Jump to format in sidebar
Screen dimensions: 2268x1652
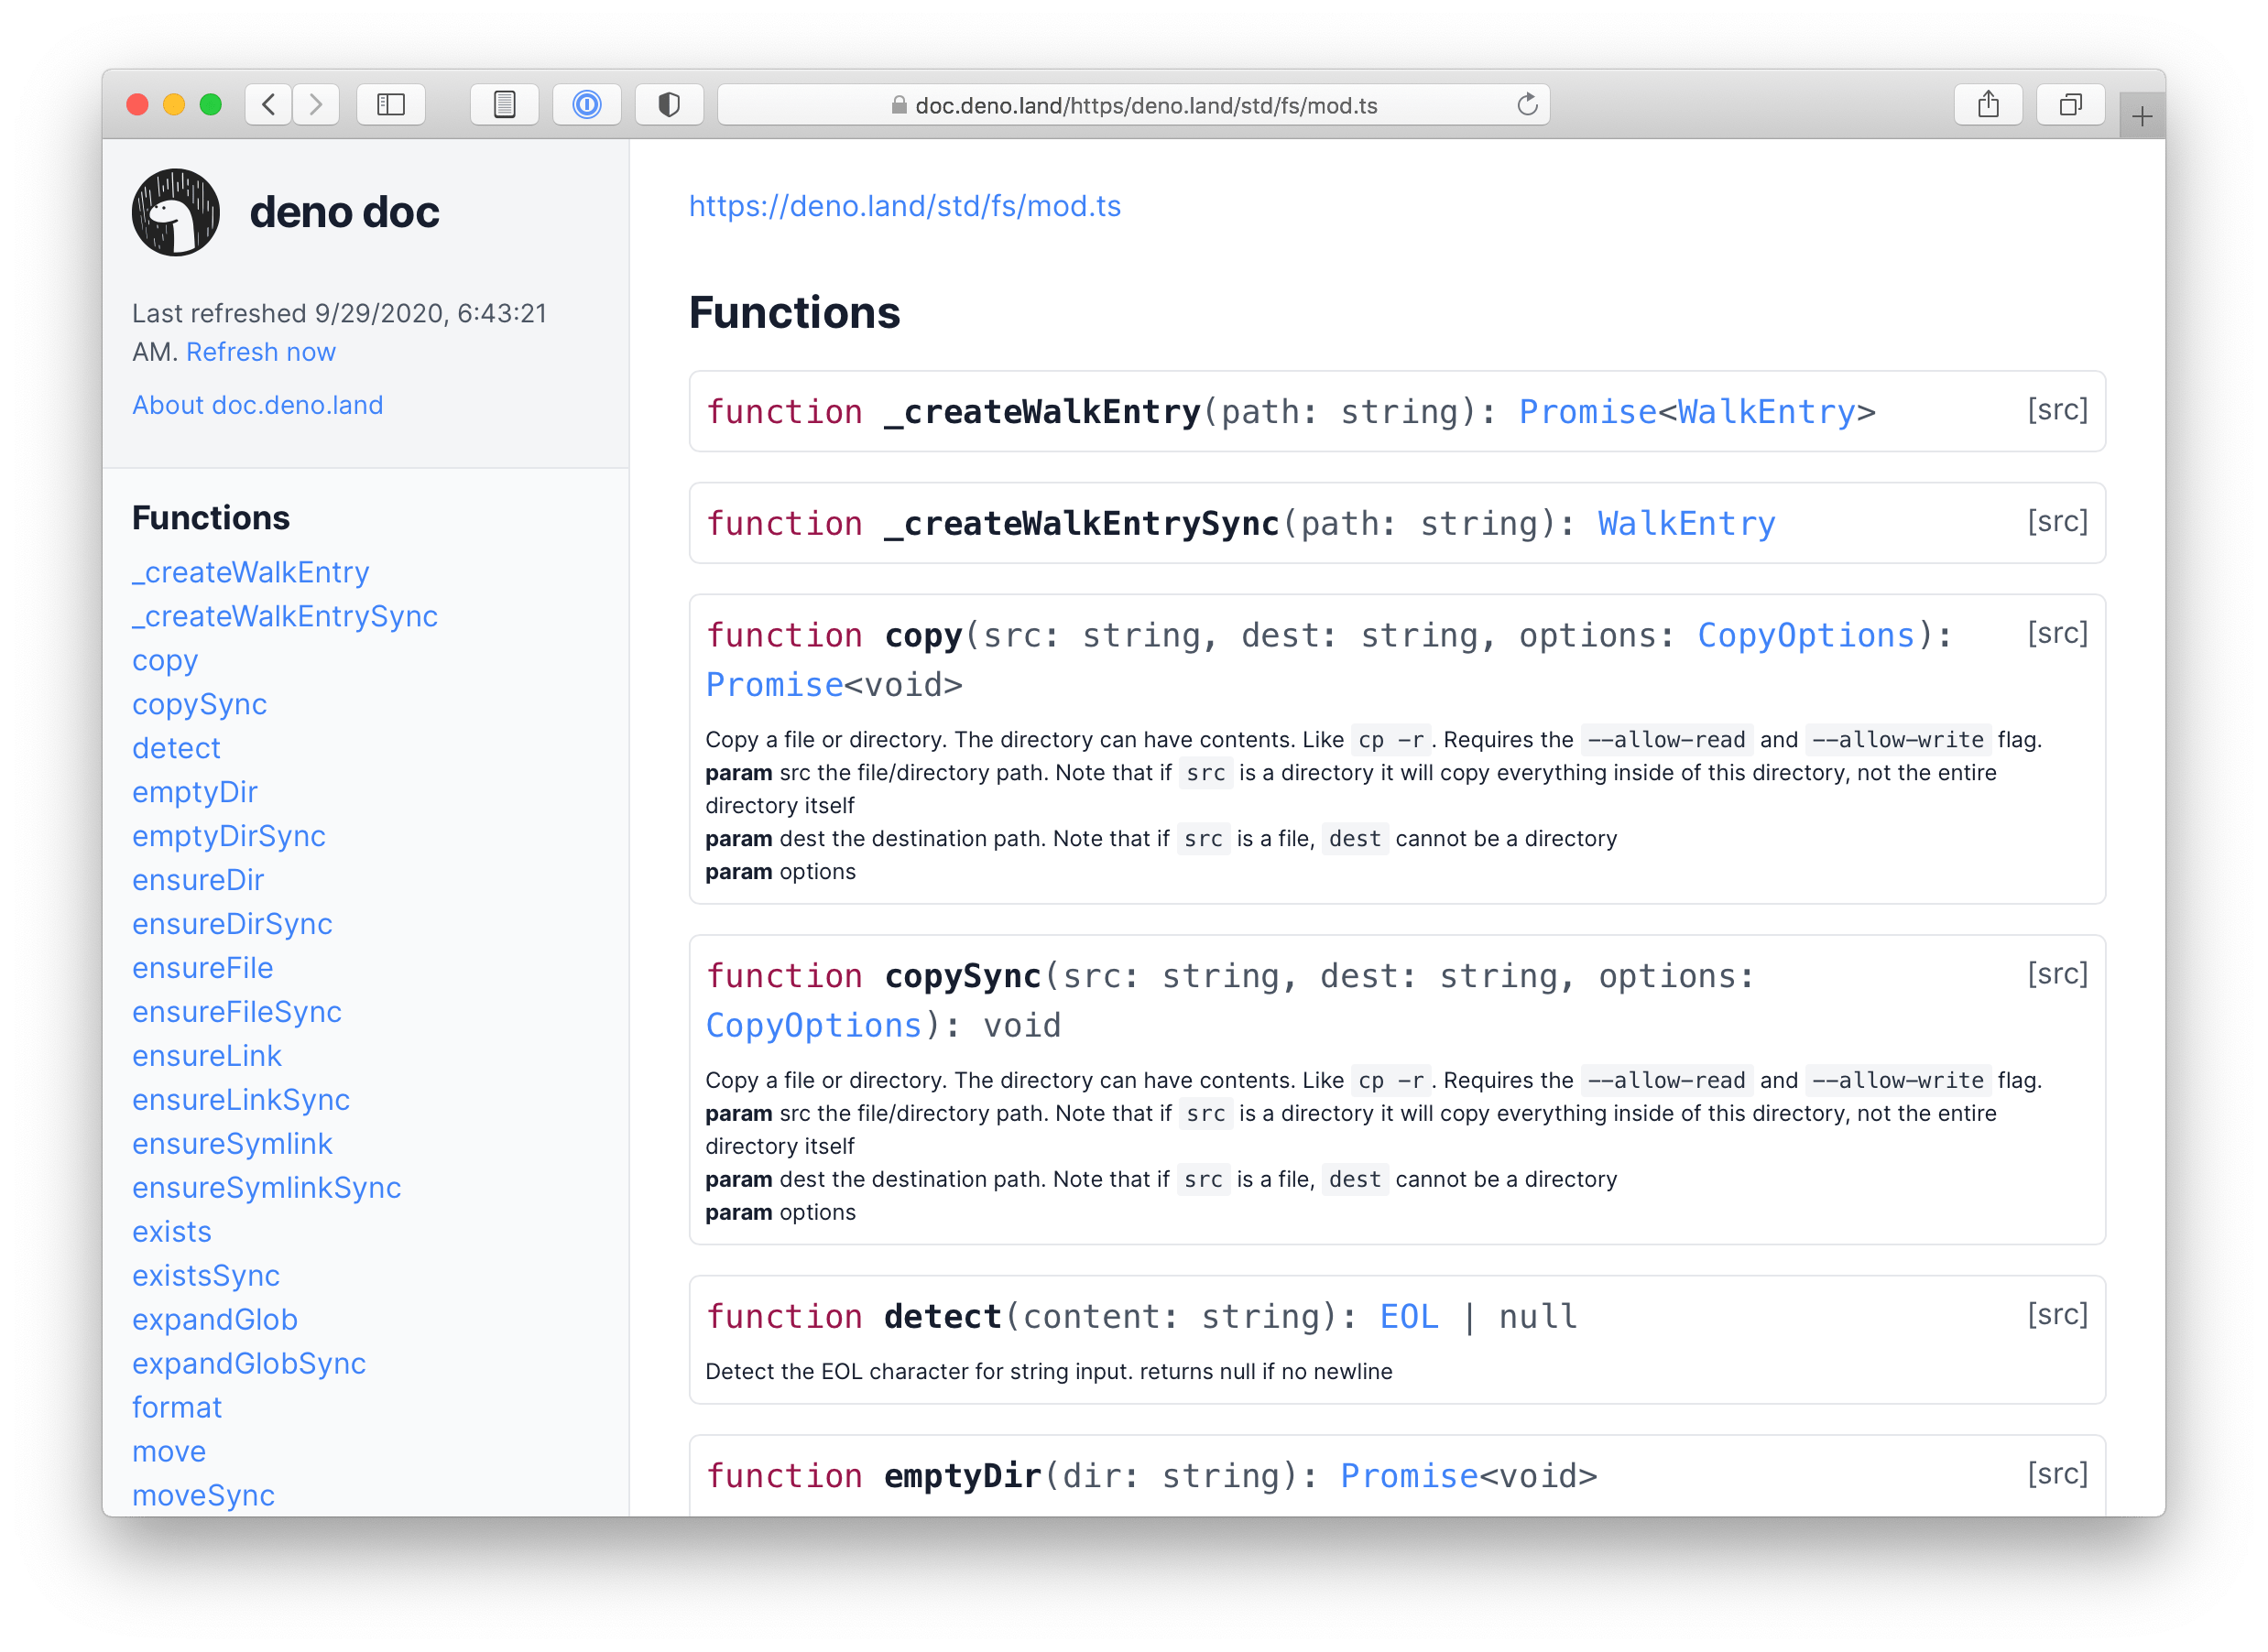(177, 1408)
